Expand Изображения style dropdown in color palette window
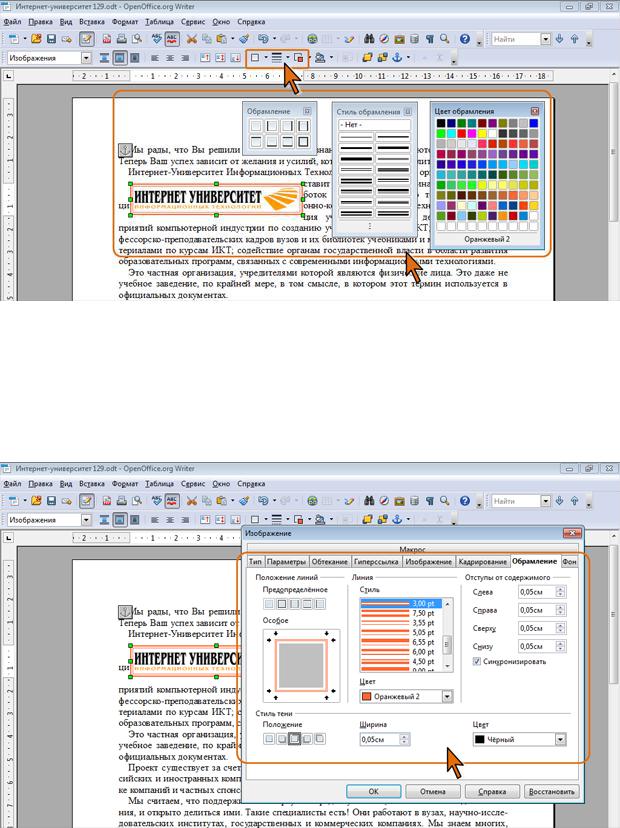The width and height of the screenshot is (620, 828). [x=86, y=58]
